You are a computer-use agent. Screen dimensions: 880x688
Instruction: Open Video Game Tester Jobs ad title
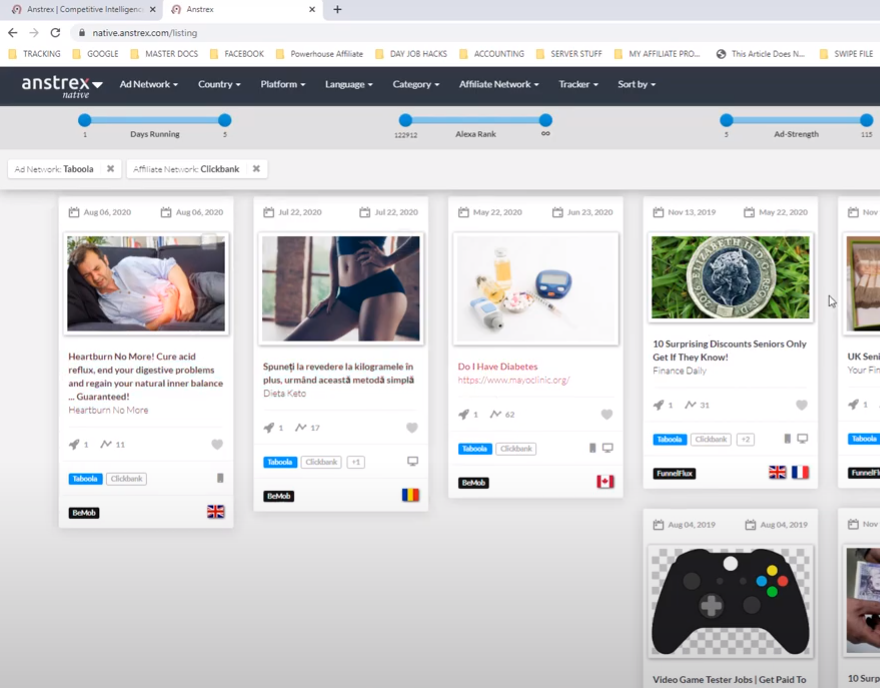tap(729, 680)
